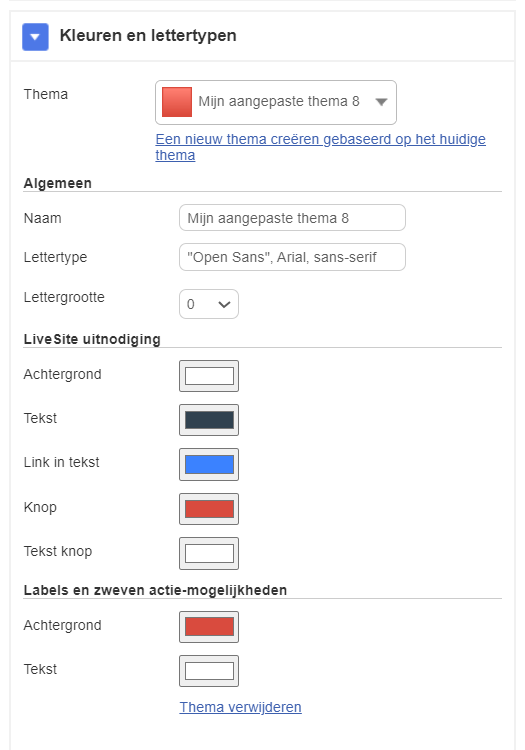Click the chevron in the Lettergrootte selector
The height and width of the screenshot is (750, 525).
(224, 305)
